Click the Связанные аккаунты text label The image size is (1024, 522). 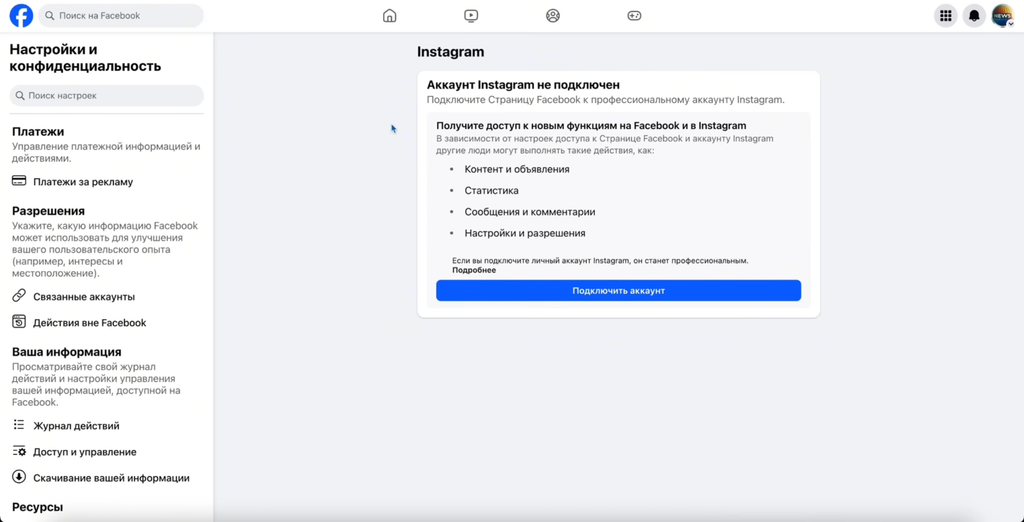point(84,297)
